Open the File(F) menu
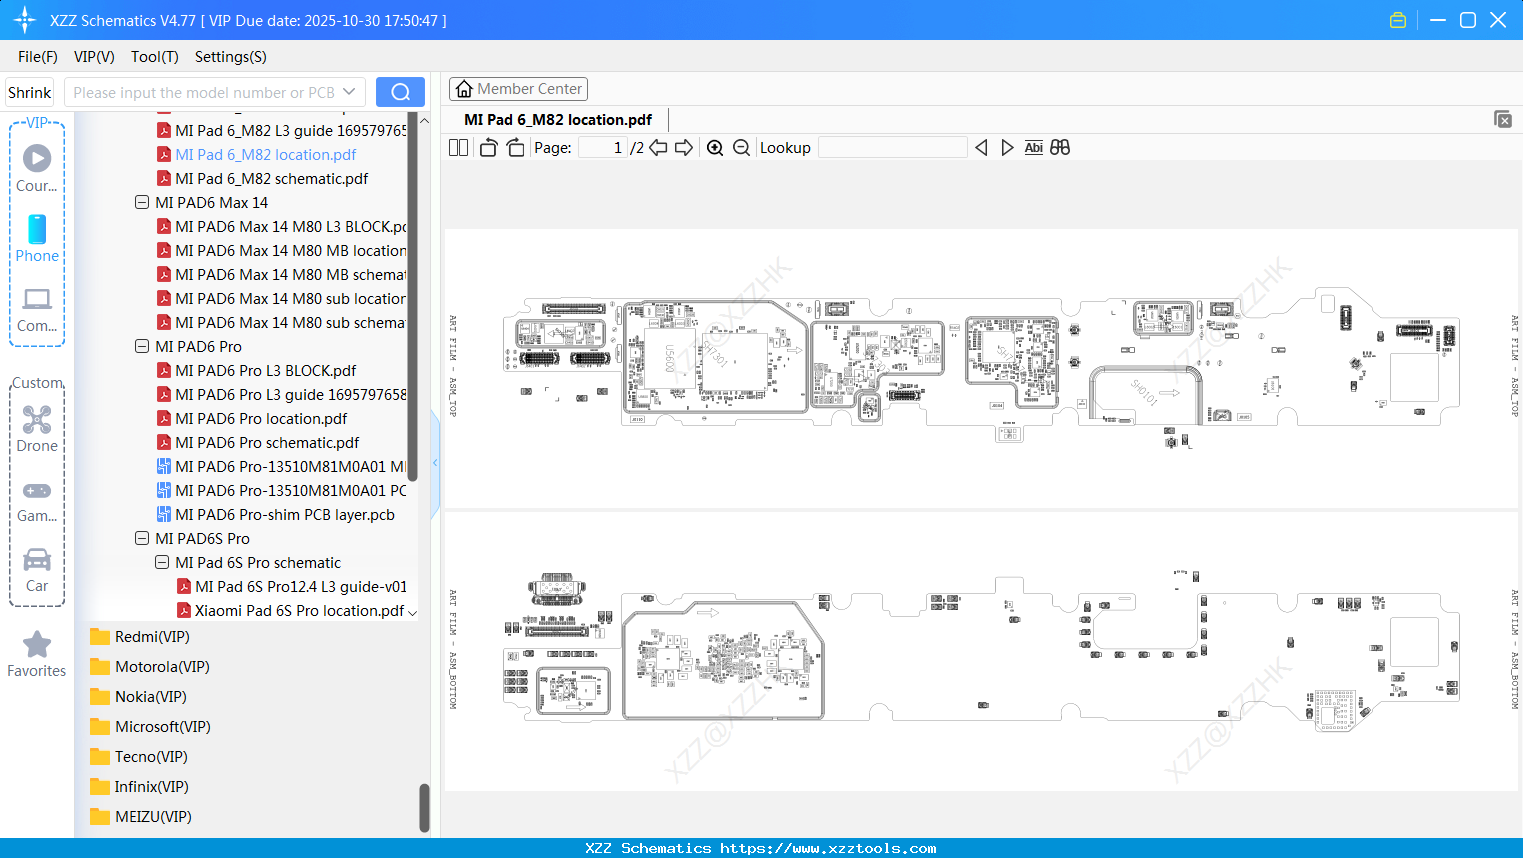The height and width of the screenshot is (858, 1523). (38, 57)
